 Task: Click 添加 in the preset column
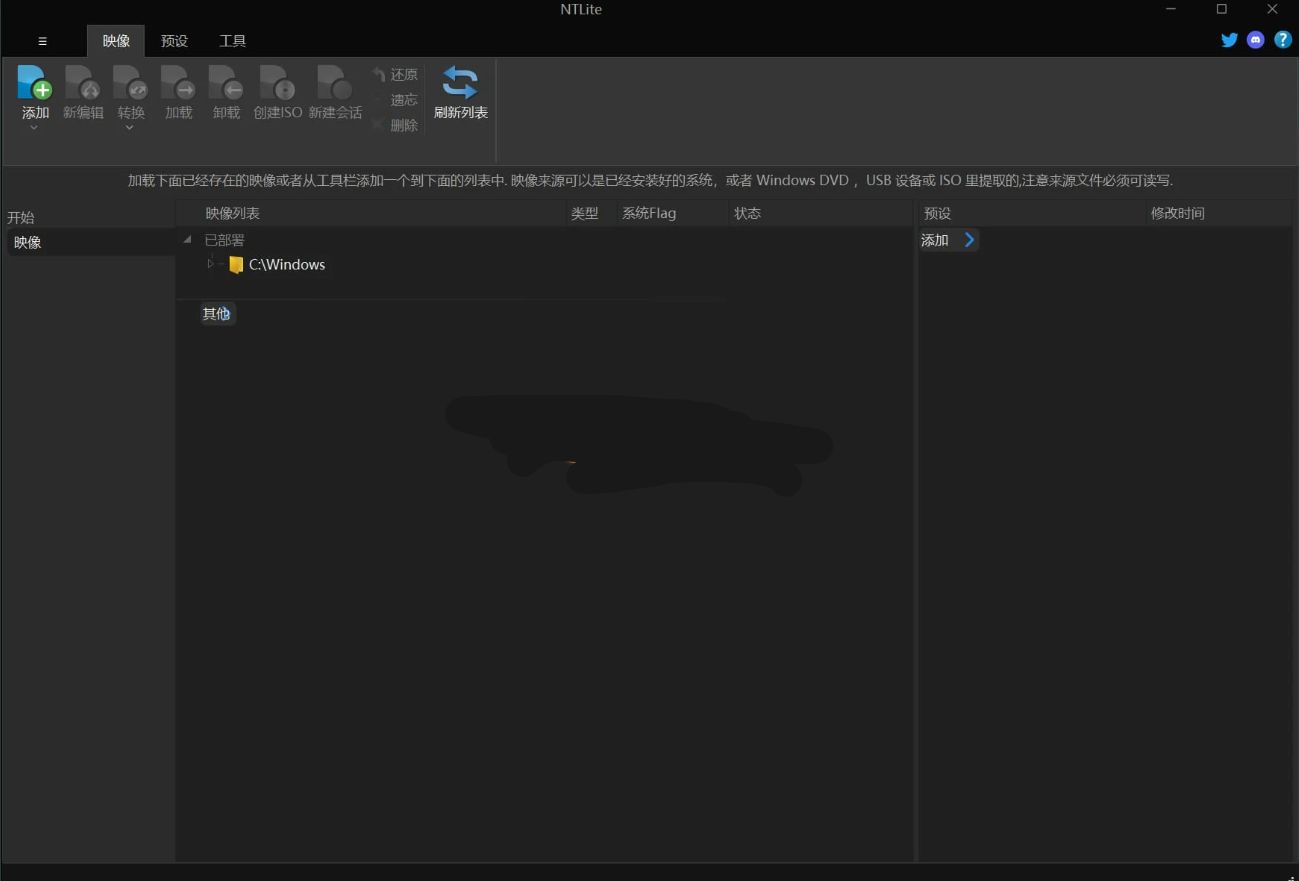coord(933,240)
